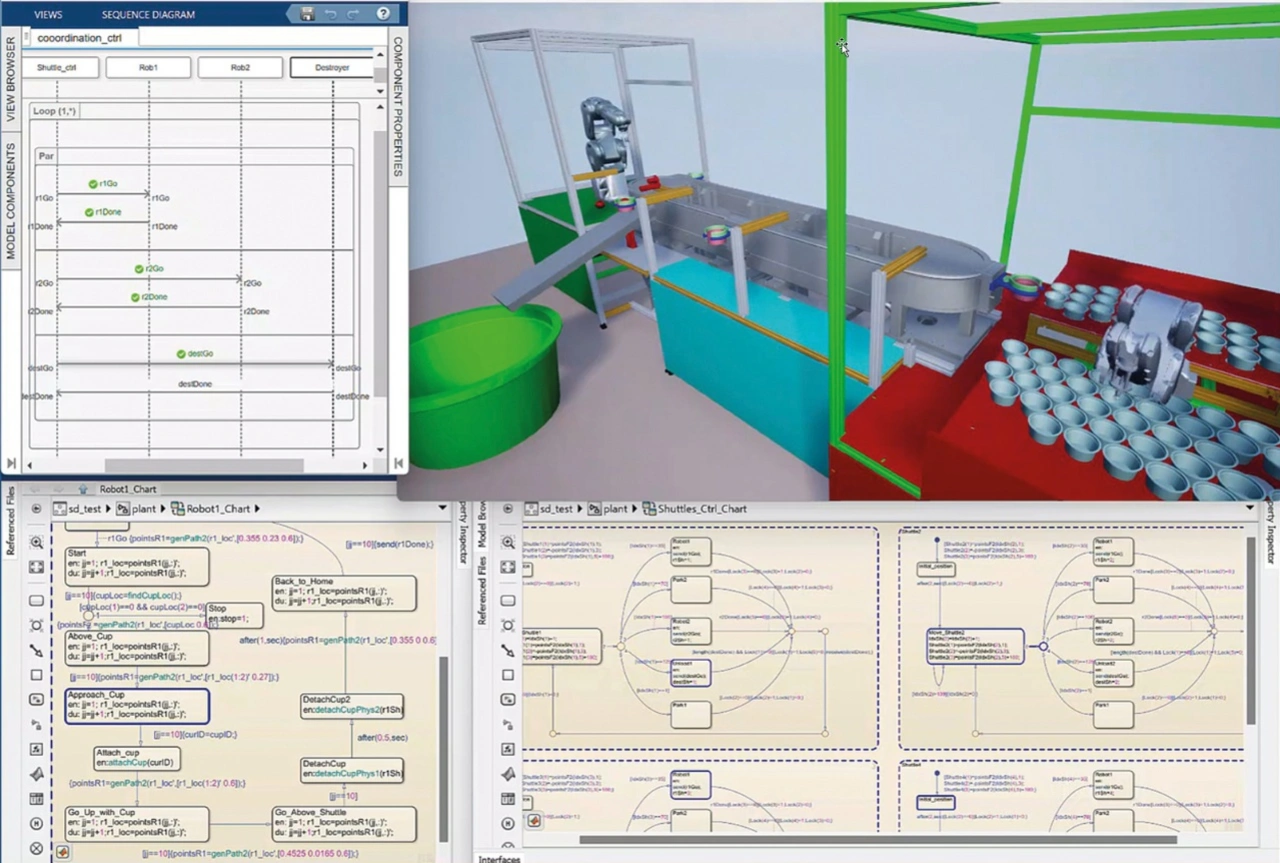Click the Save icon in the sequence diagram toolbar
The image size is (1280, 863).
[x=308, y=14]
